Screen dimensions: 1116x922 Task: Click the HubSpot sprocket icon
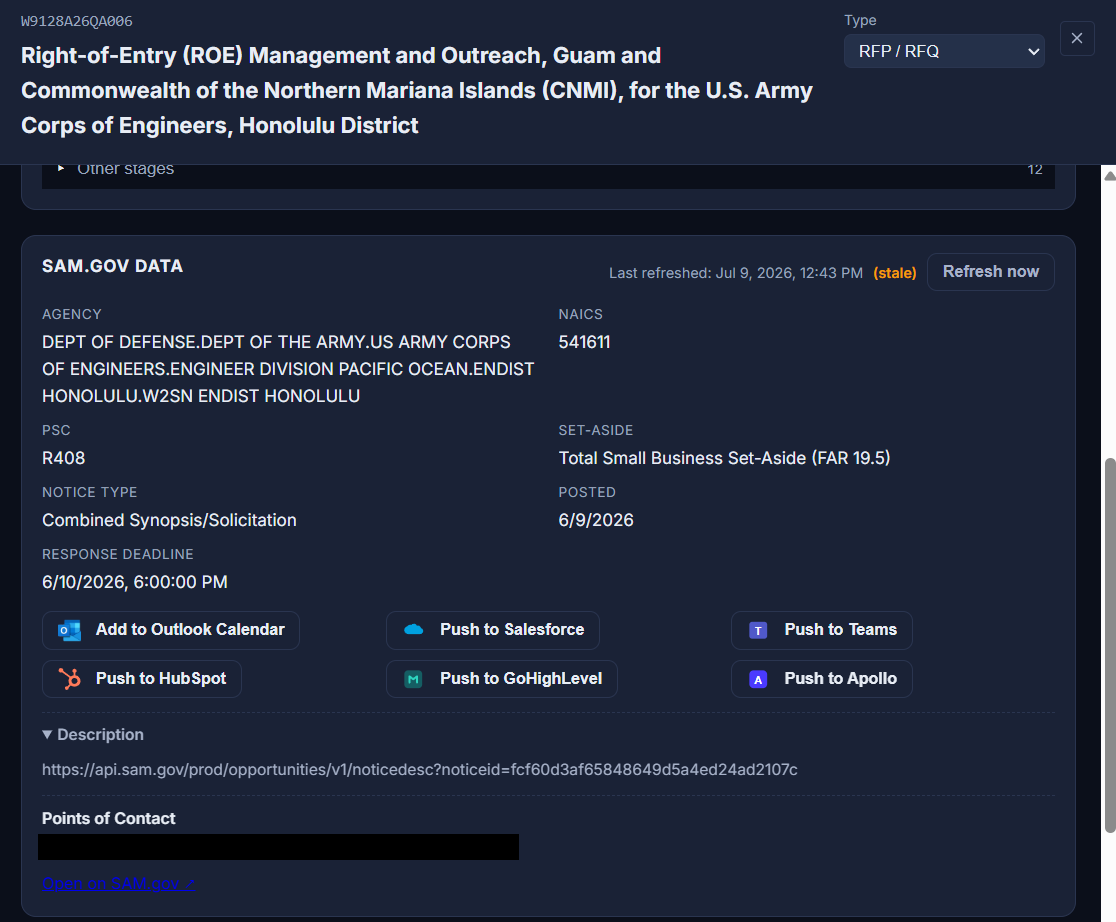tap(69, 679)
